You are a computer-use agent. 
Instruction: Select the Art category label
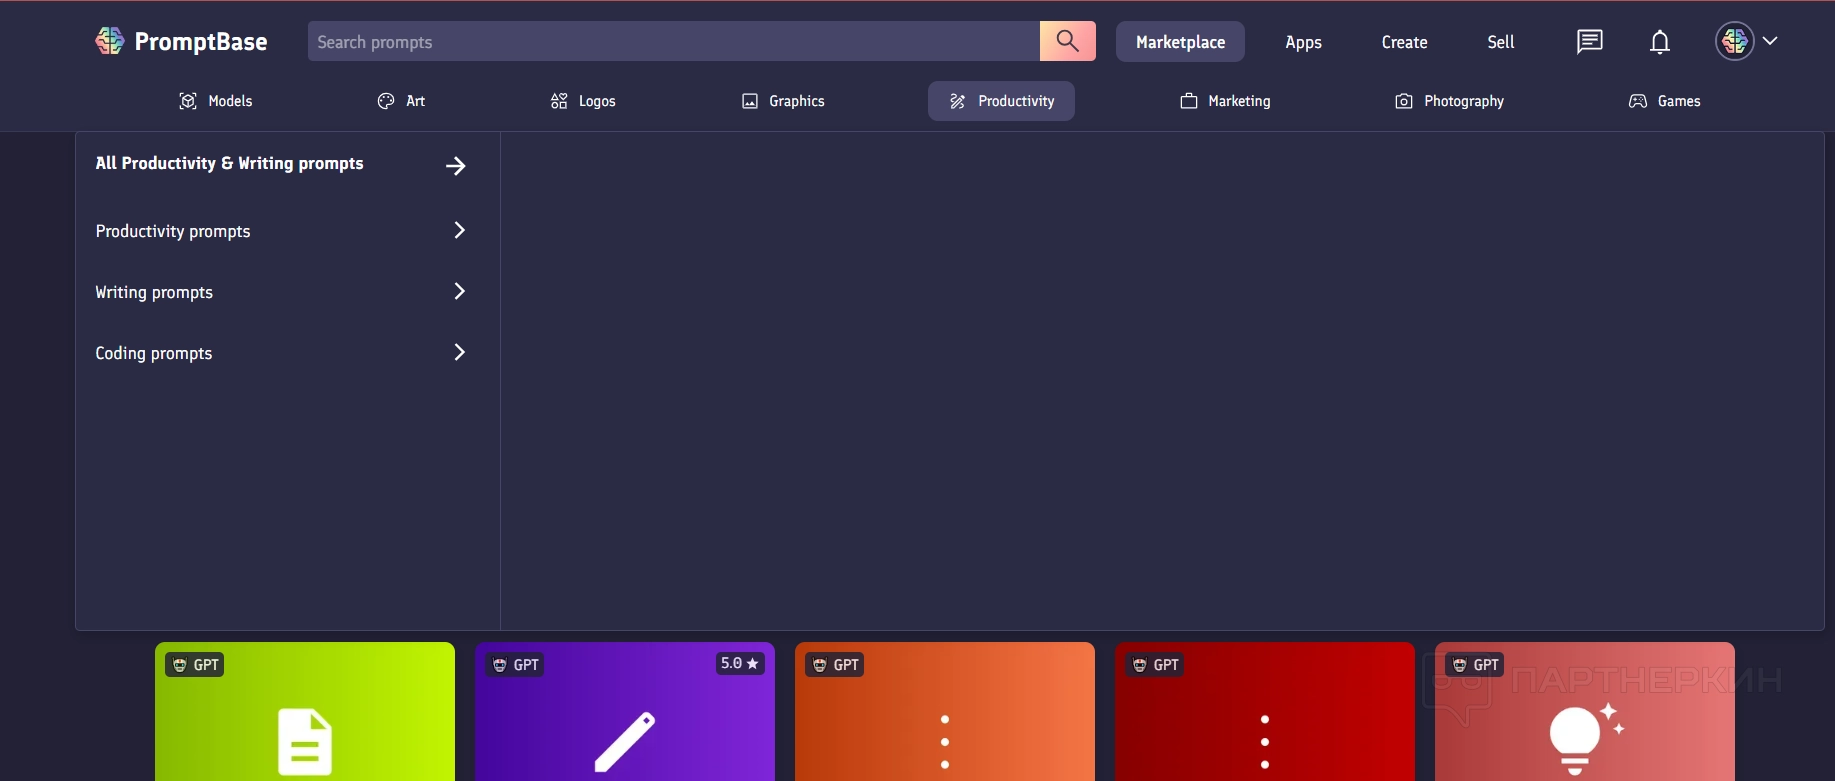tap(416, 101)
